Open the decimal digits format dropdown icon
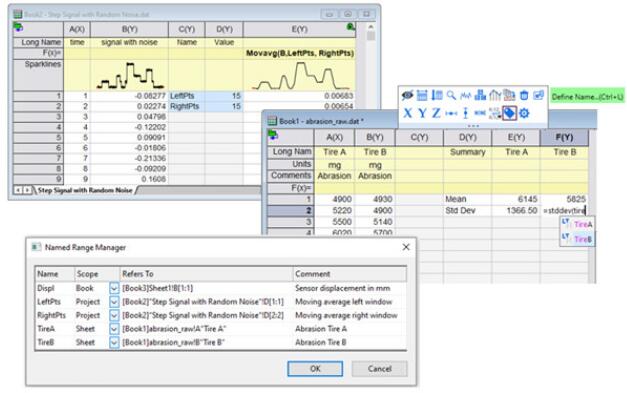627x393 pixels. (495, 113)
